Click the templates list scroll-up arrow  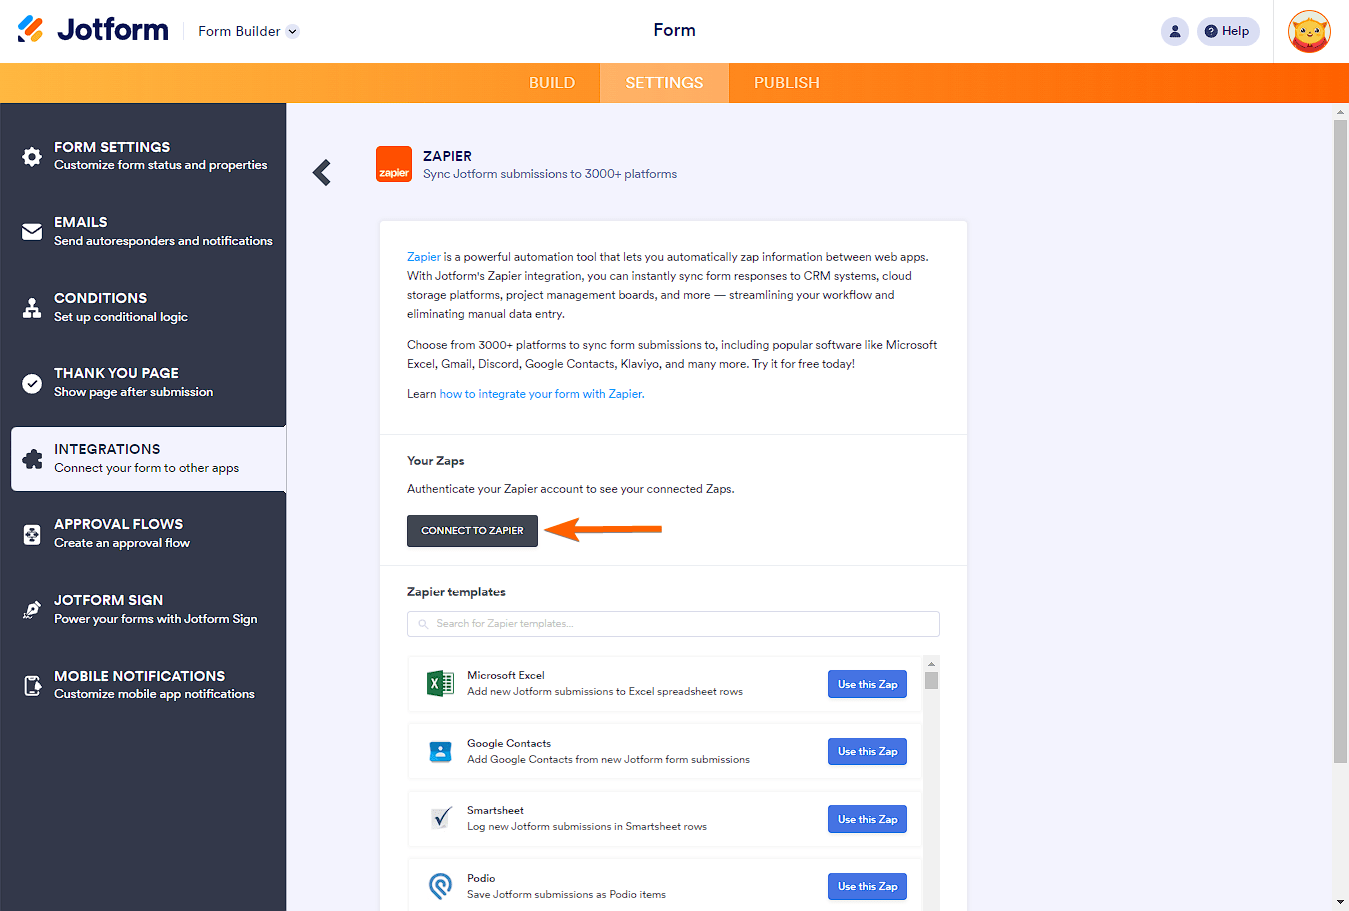click(931, 664)
